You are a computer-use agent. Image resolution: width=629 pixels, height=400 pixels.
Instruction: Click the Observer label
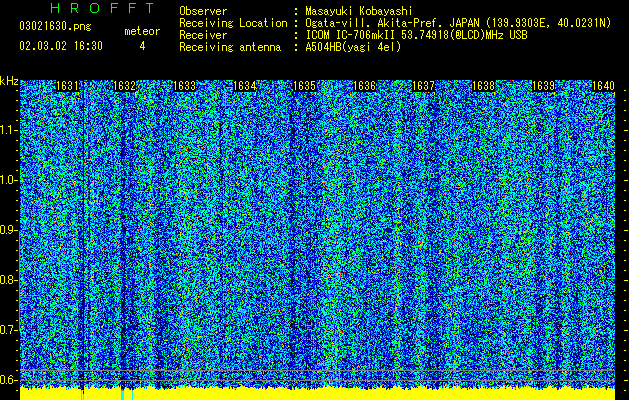[203, 11]
